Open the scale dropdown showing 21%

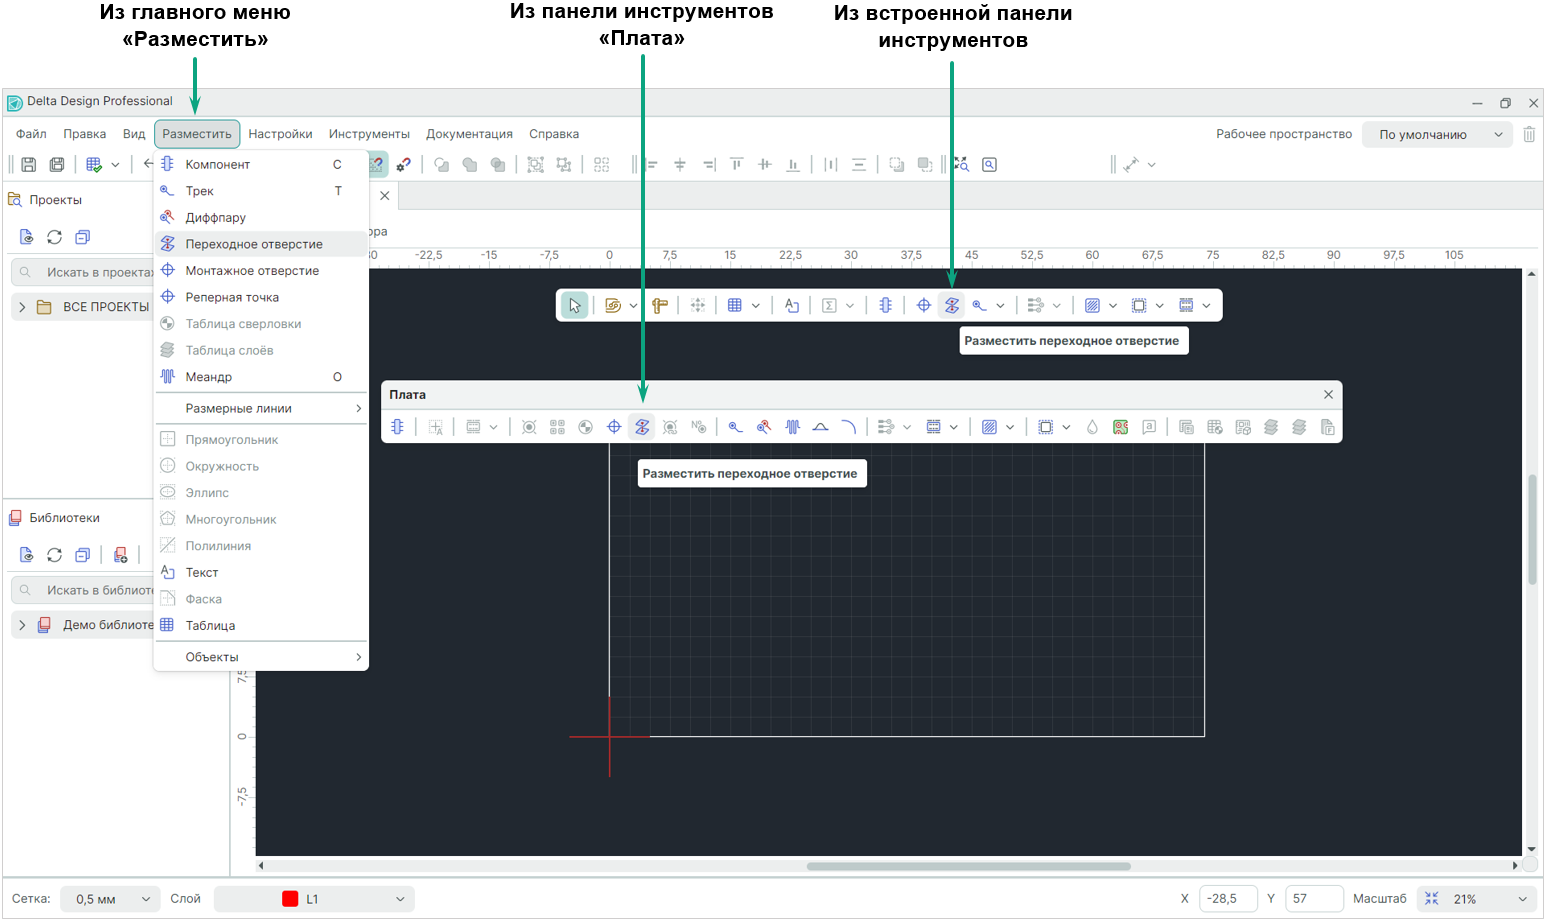(x=1477, y=899)
